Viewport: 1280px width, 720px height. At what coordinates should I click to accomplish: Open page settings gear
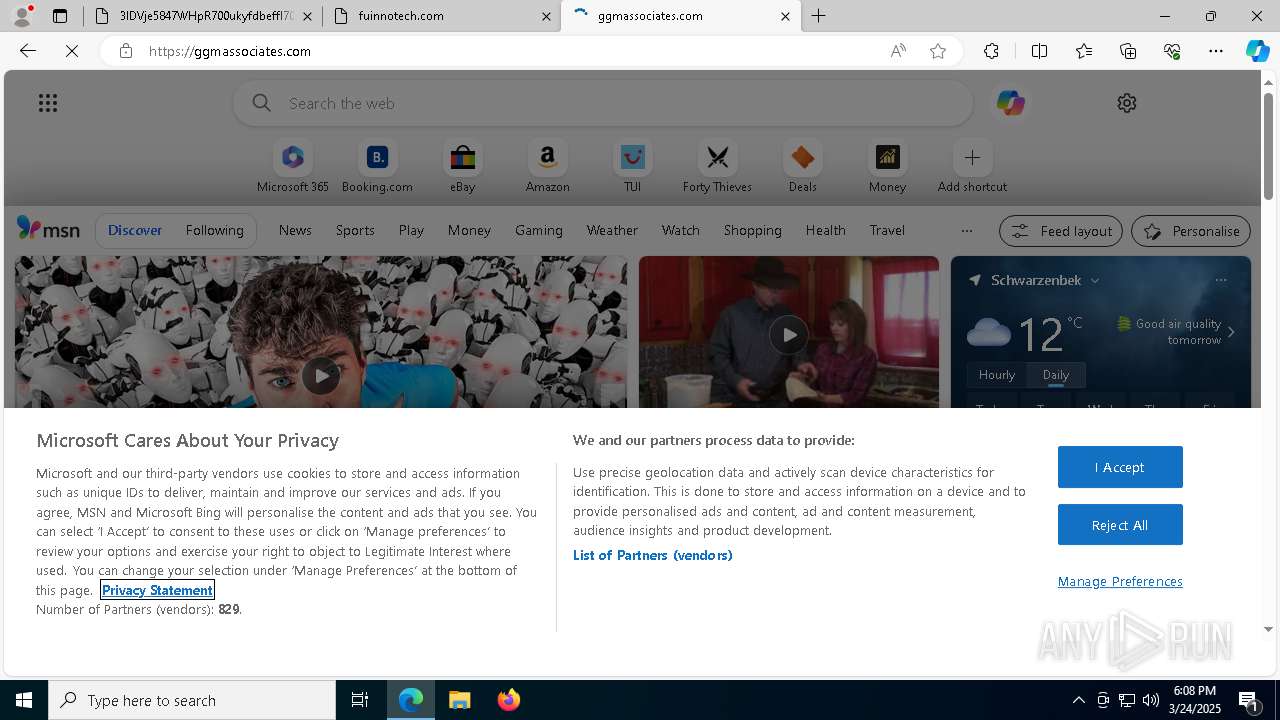pos(1127,103)
